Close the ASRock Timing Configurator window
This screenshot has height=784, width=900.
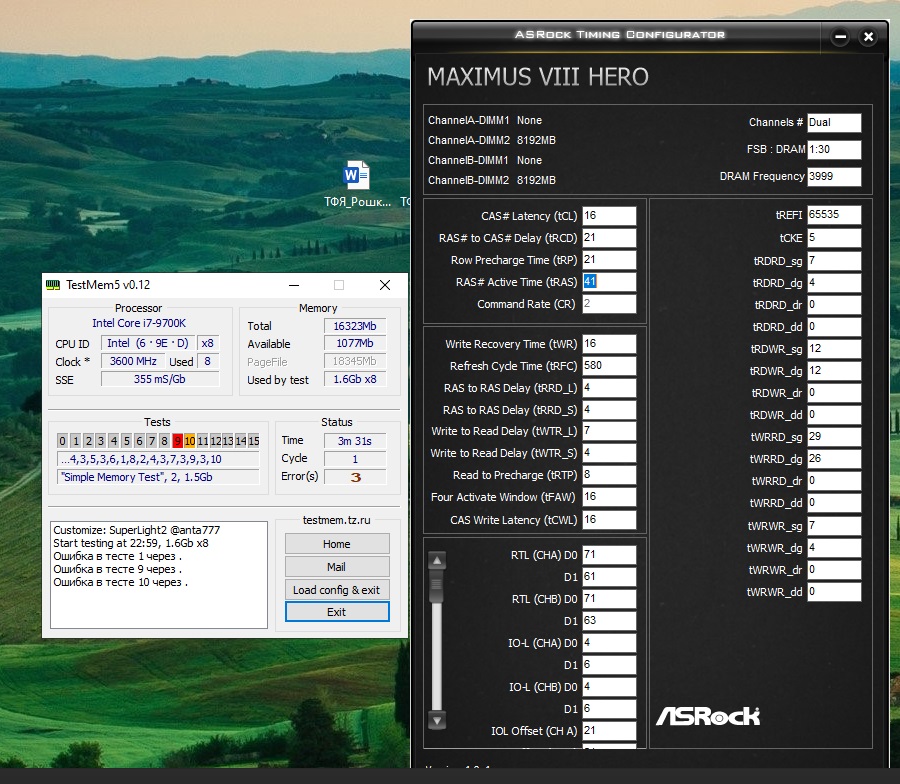pos(868,37)
